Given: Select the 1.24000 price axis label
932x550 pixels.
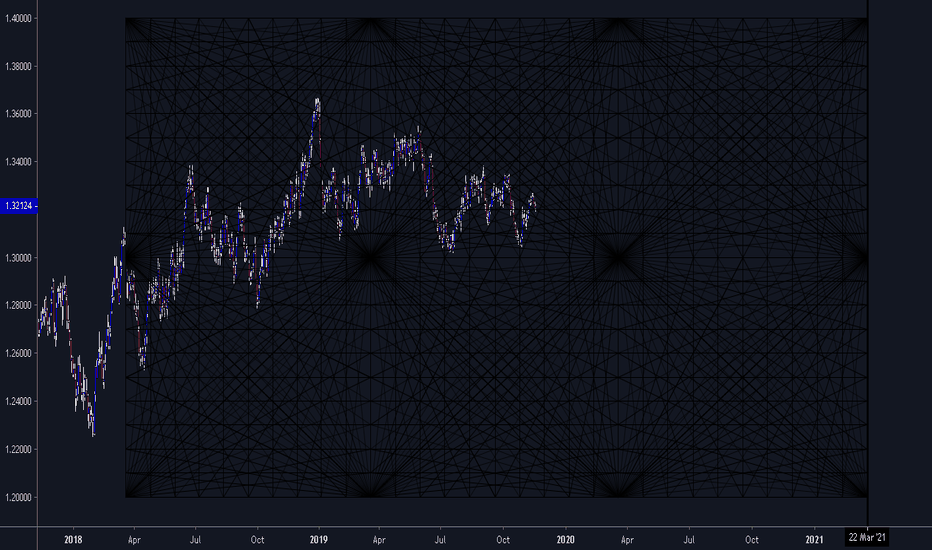Looking at the screenshot, I should pyautogui.click(x=18, y=402).
